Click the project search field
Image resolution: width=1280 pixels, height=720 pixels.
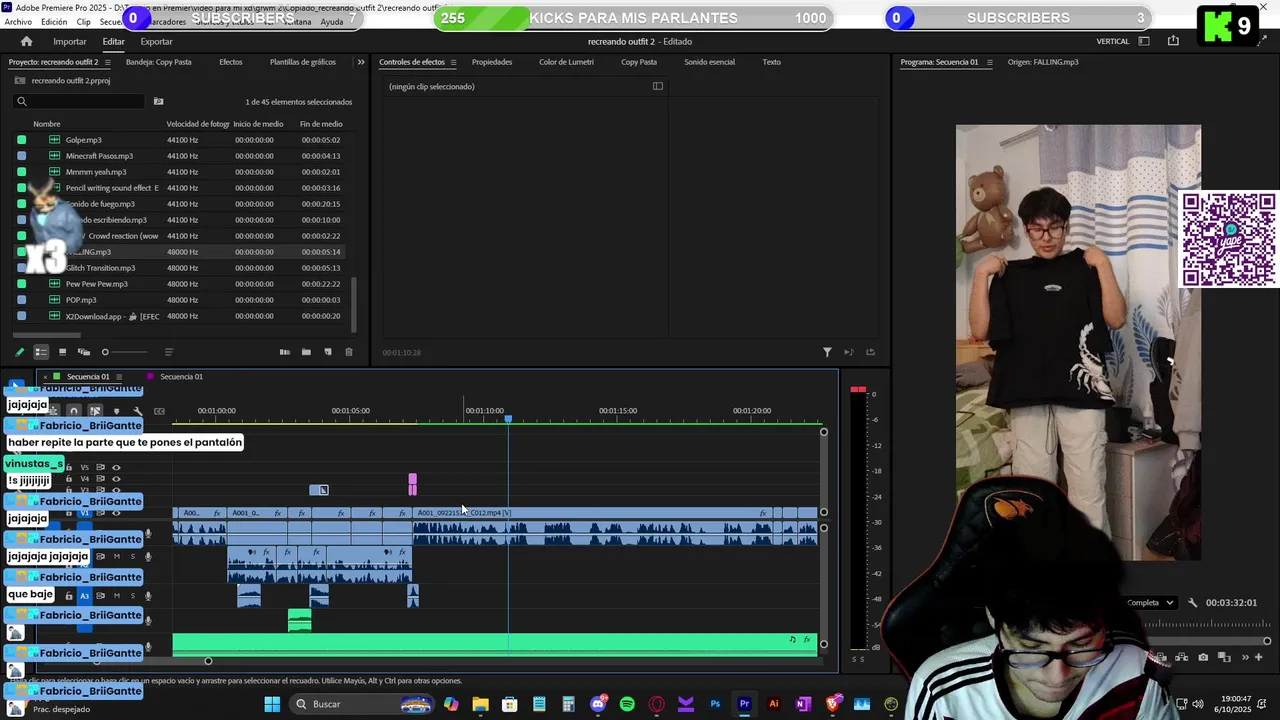tap(80, 101)
